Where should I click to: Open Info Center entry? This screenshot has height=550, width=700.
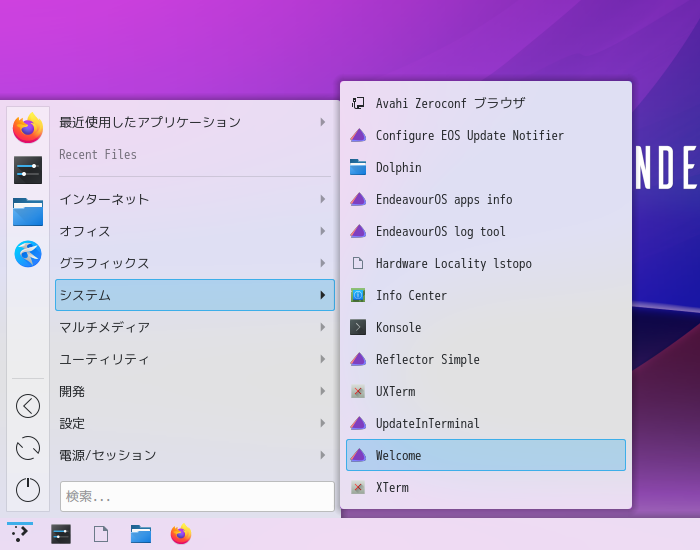[486, 295]
